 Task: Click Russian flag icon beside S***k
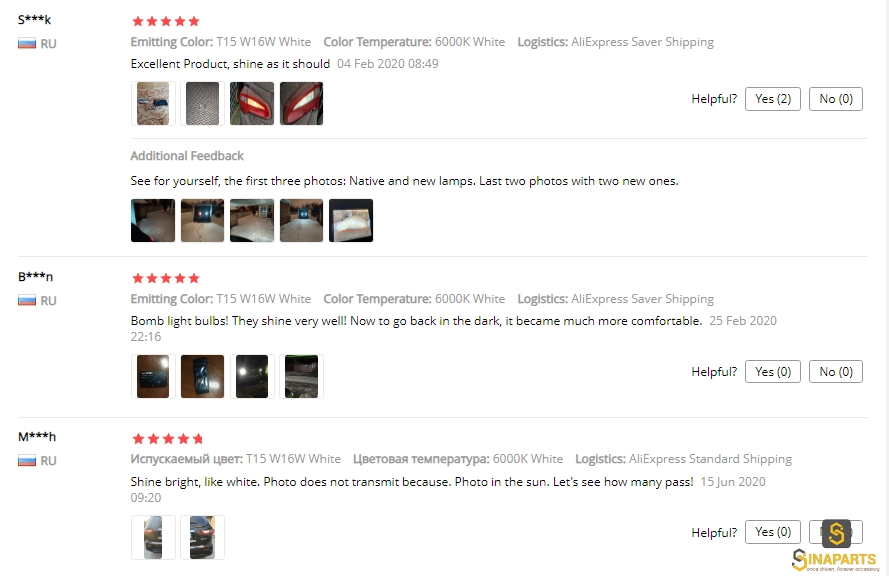27,44
